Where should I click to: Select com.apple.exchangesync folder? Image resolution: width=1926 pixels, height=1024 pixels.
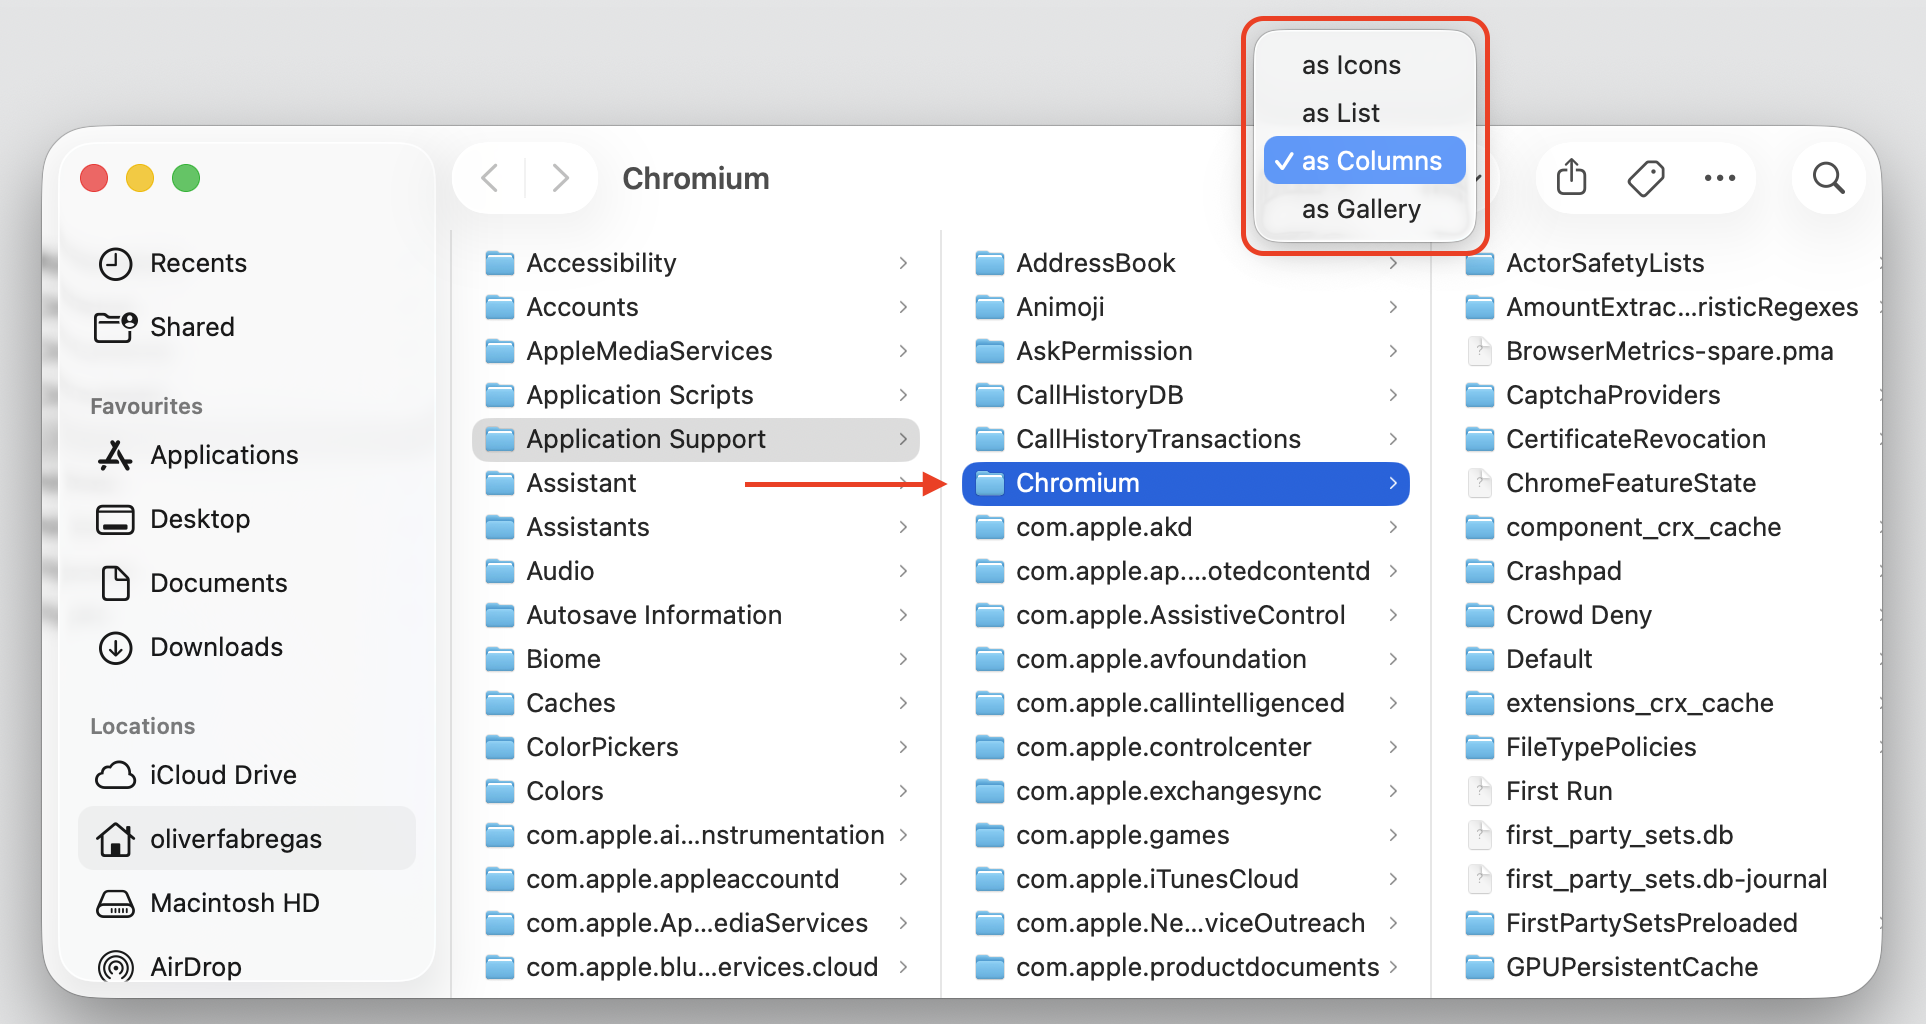coord(1185,791)
